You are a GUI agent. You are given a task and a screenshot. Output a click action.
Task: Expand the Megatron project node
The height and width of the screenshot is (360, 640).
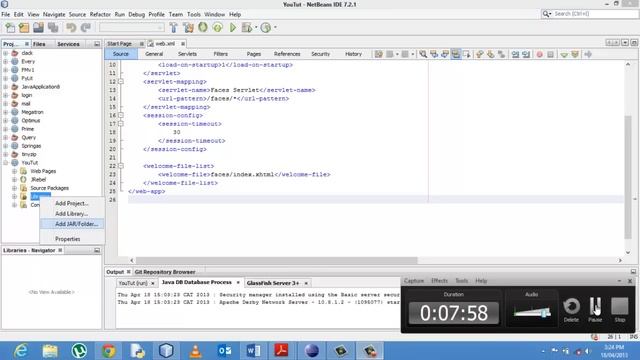6,112
